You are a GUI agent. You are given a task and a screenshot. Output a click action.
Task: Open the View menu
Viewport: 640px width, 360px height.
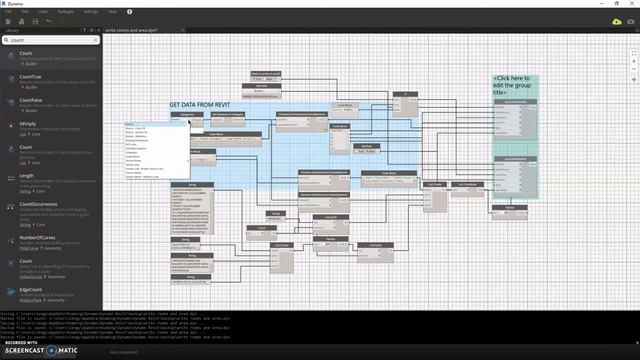point(43,12)
